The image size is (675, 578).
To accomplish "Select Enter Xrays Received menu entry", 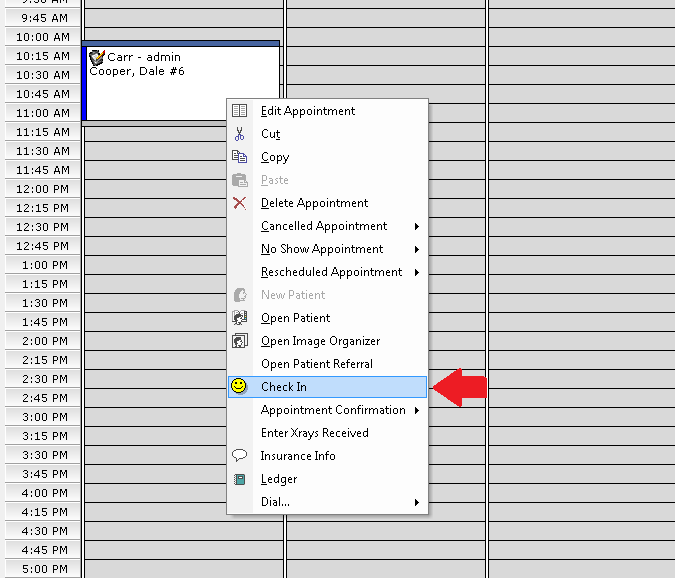I will [x=314, y=433].
